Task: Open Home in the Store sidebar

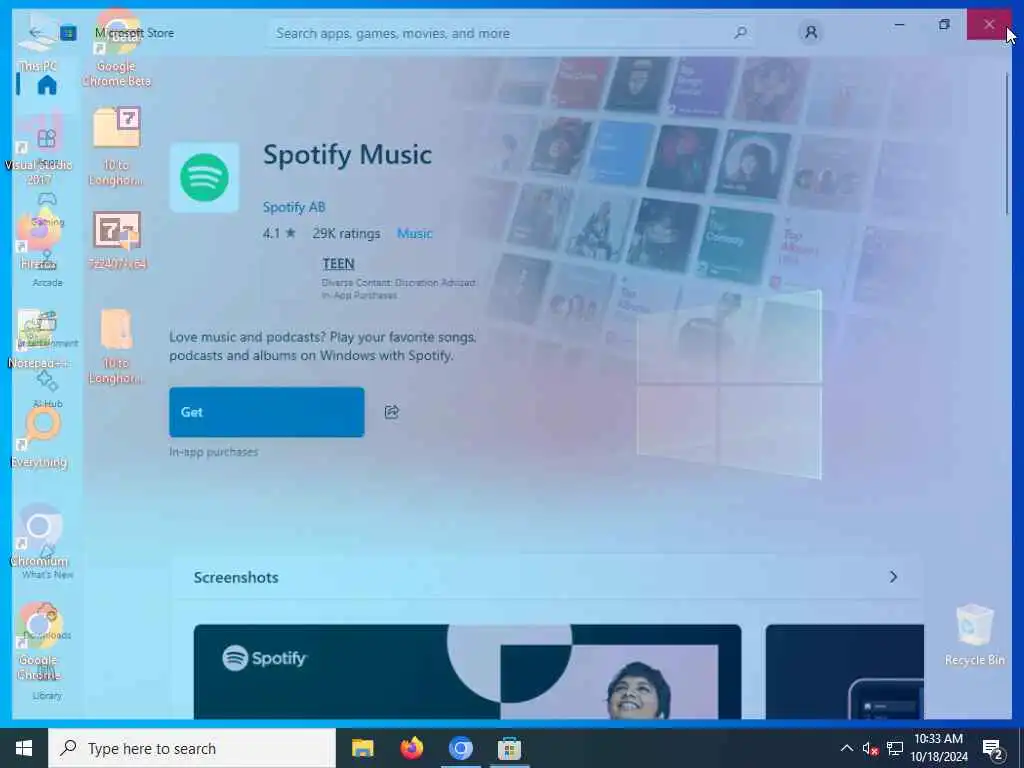Action: (46, 85)
